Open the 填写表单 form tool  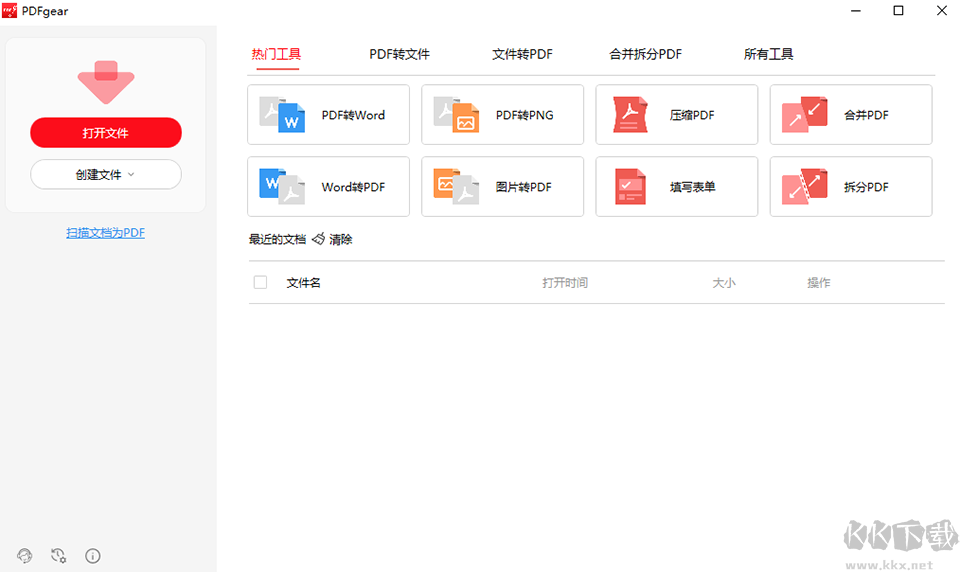pos(677,186)
